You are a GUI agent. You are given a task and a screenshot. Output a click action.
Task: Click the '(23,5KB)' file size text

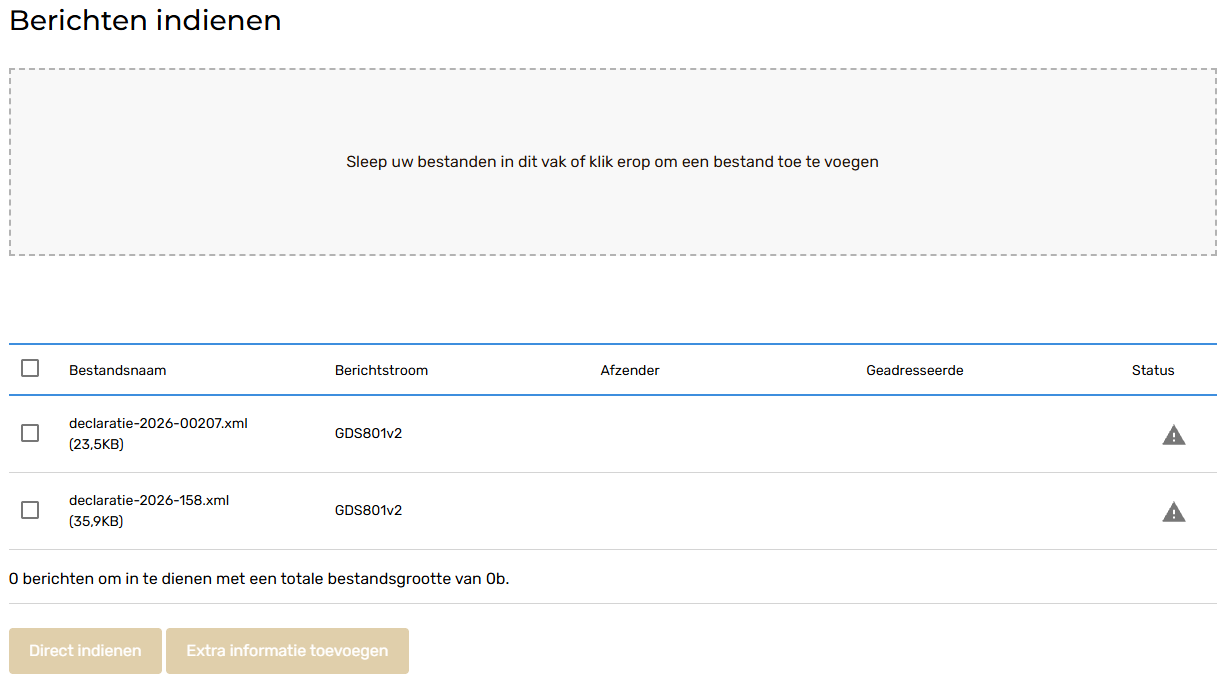pyautogui.click(x=96, y=444)
